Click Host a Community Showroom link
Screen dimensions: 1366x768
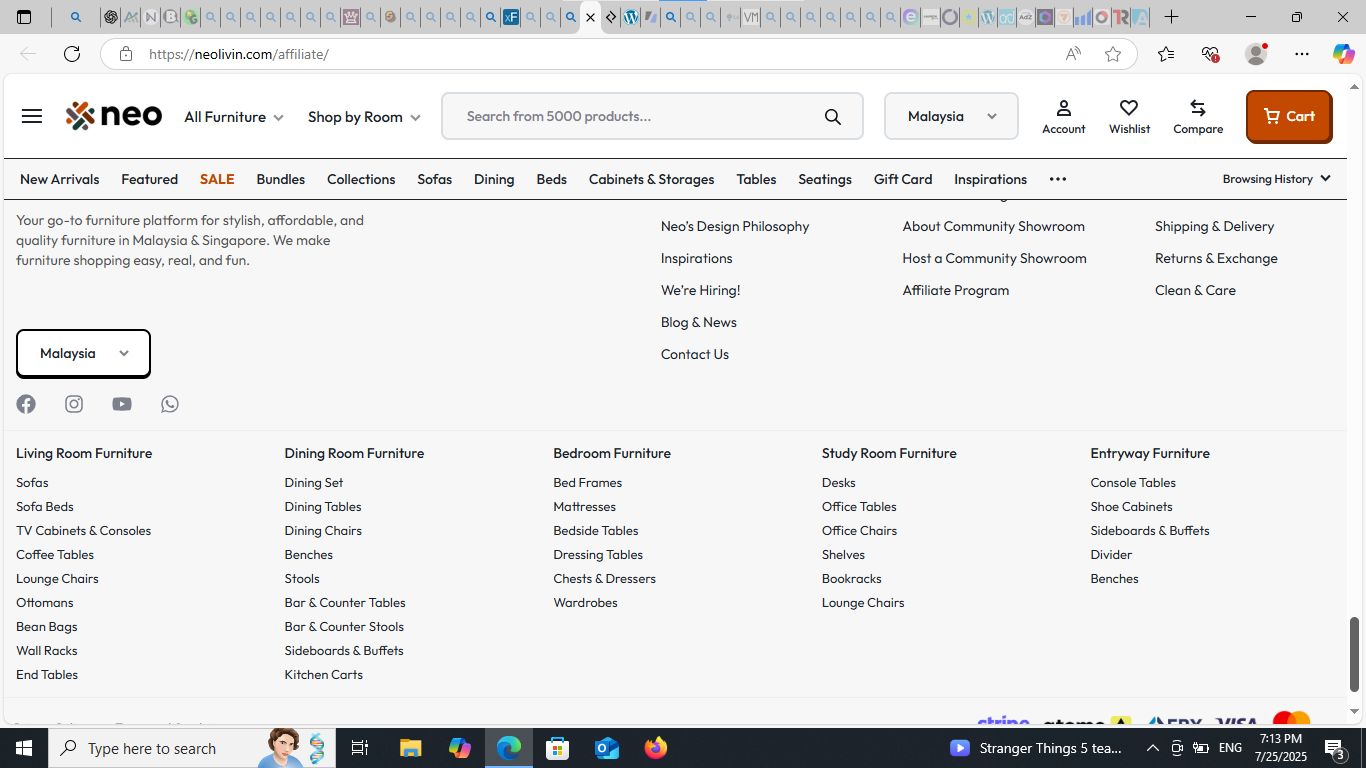(994, 258)
